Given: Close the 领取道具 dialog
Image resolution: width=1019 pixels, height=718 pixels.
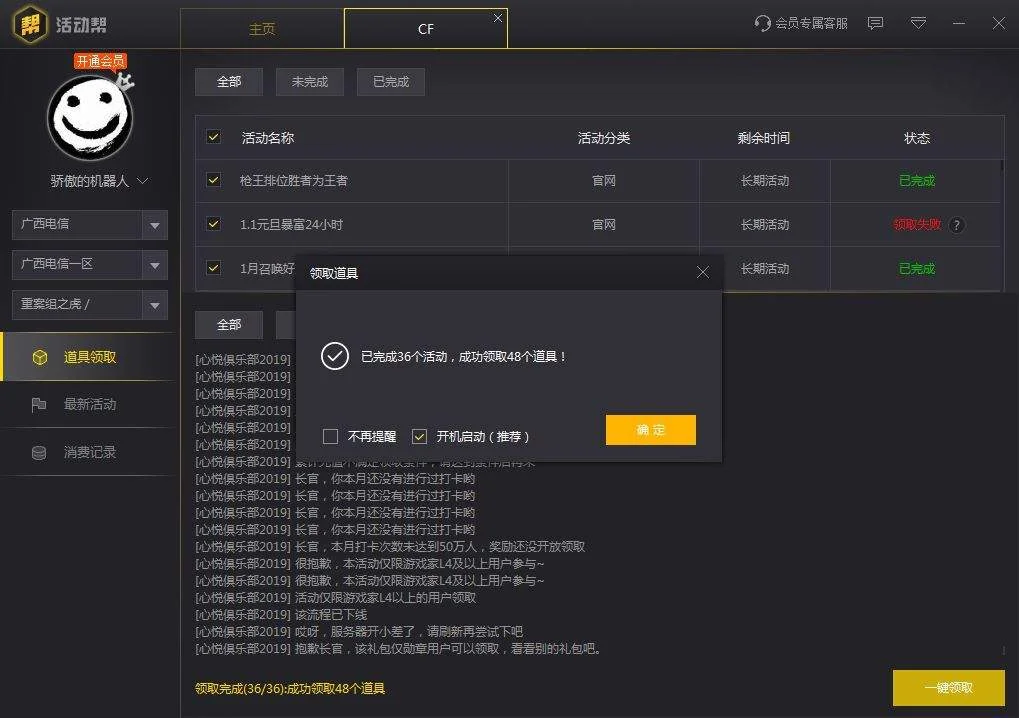Looking at the screenshot, I should [703, 272].
